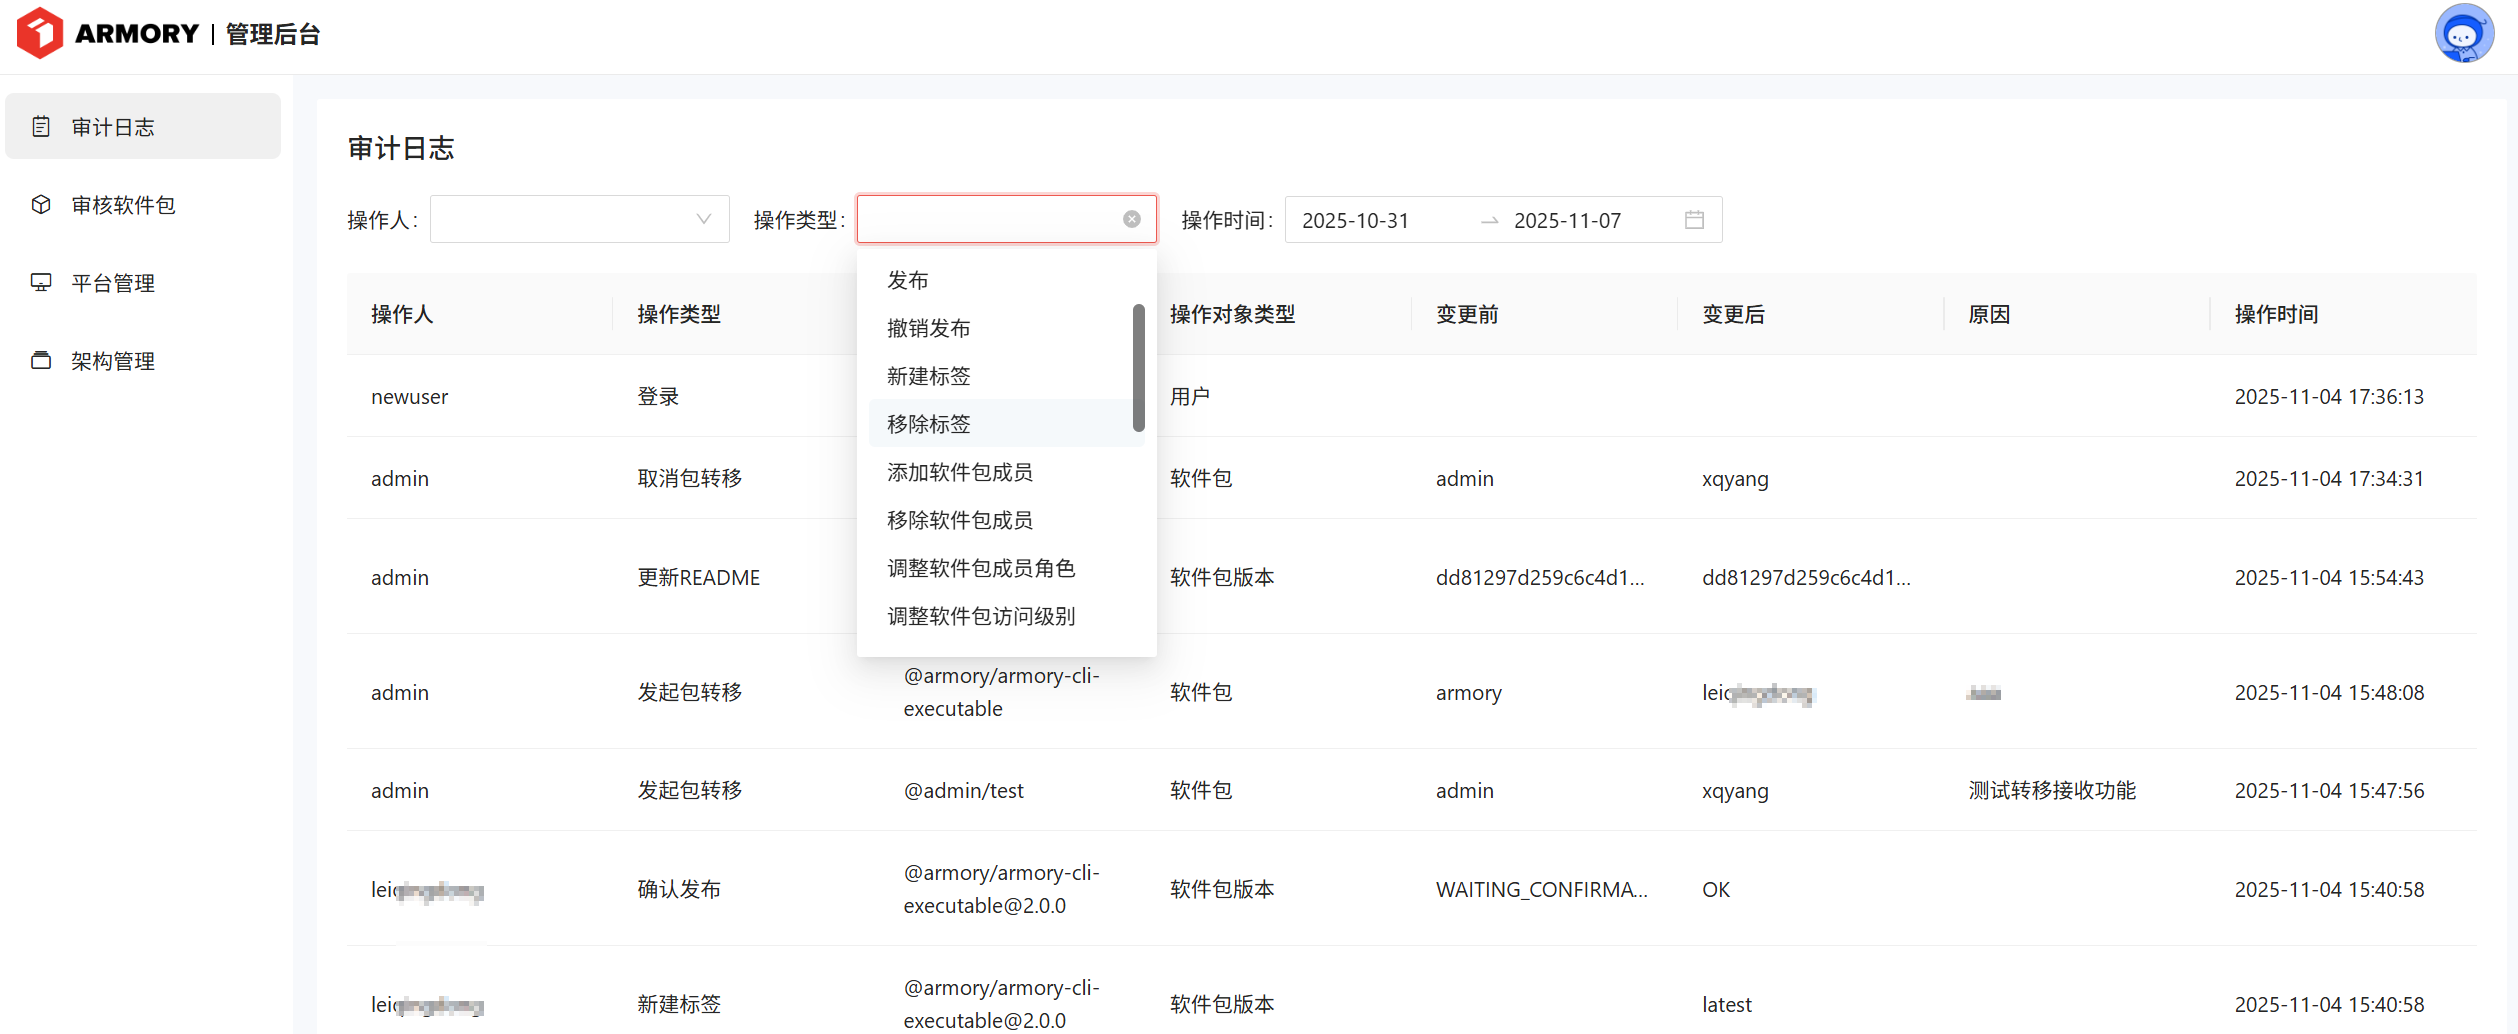Open 审核软件包 in the sidebar
2518x1034 pixels.
click(x=123, y=205)
